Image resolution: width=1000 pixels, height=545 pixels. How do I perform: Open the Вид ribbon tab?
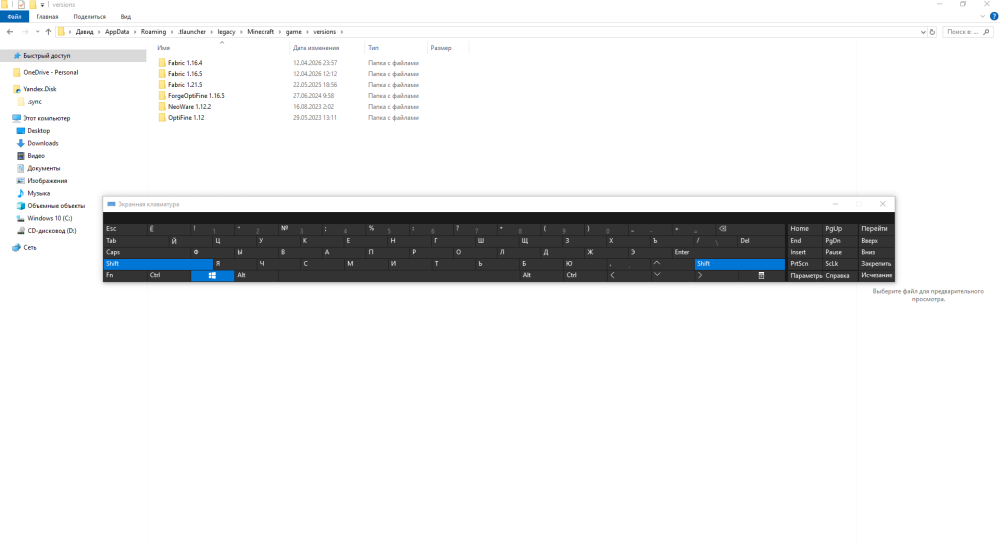[126, 17]
